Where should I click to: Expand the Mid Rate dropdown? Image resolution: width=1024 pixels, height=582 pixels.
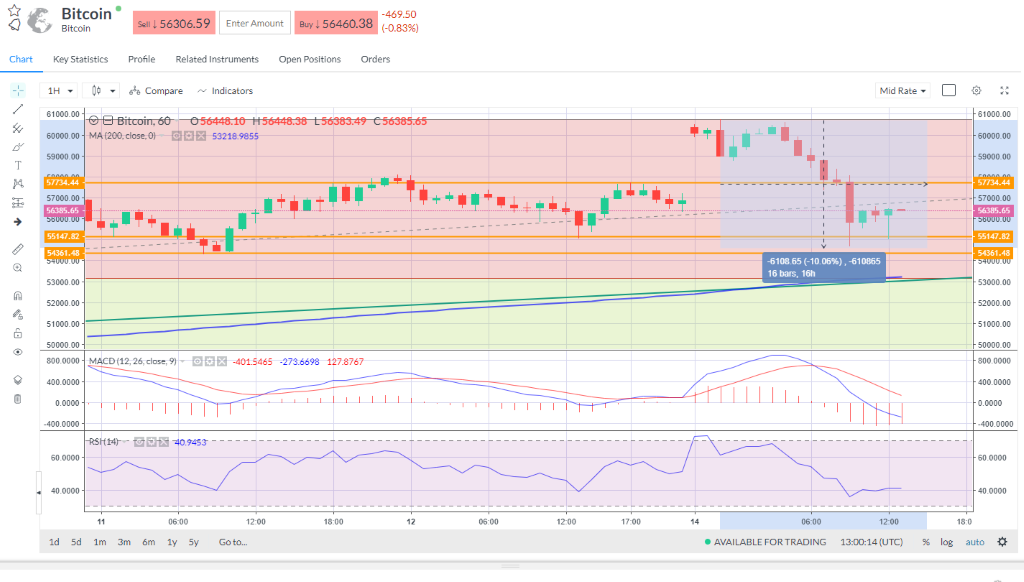[902, 90]
